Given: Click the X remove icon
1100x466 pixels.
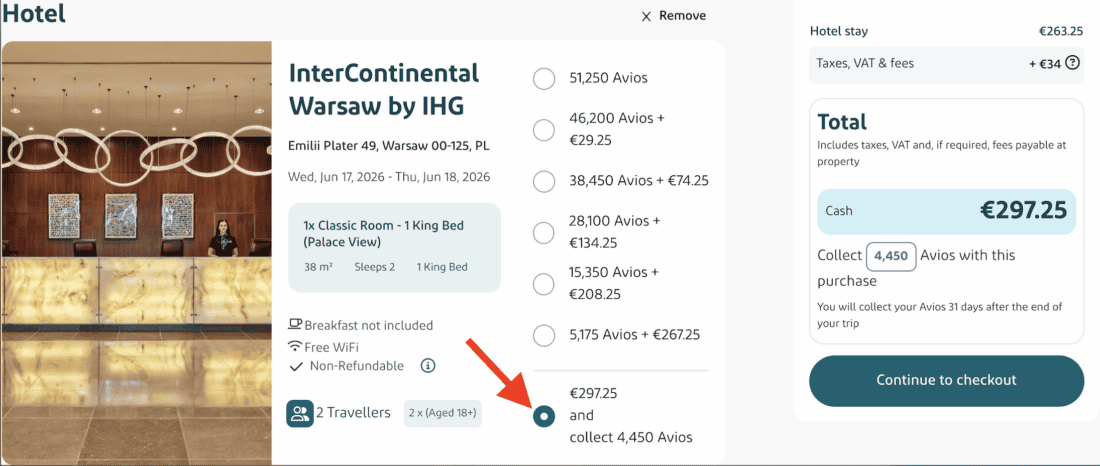Looking at the screenshot, I should (646, 16).
